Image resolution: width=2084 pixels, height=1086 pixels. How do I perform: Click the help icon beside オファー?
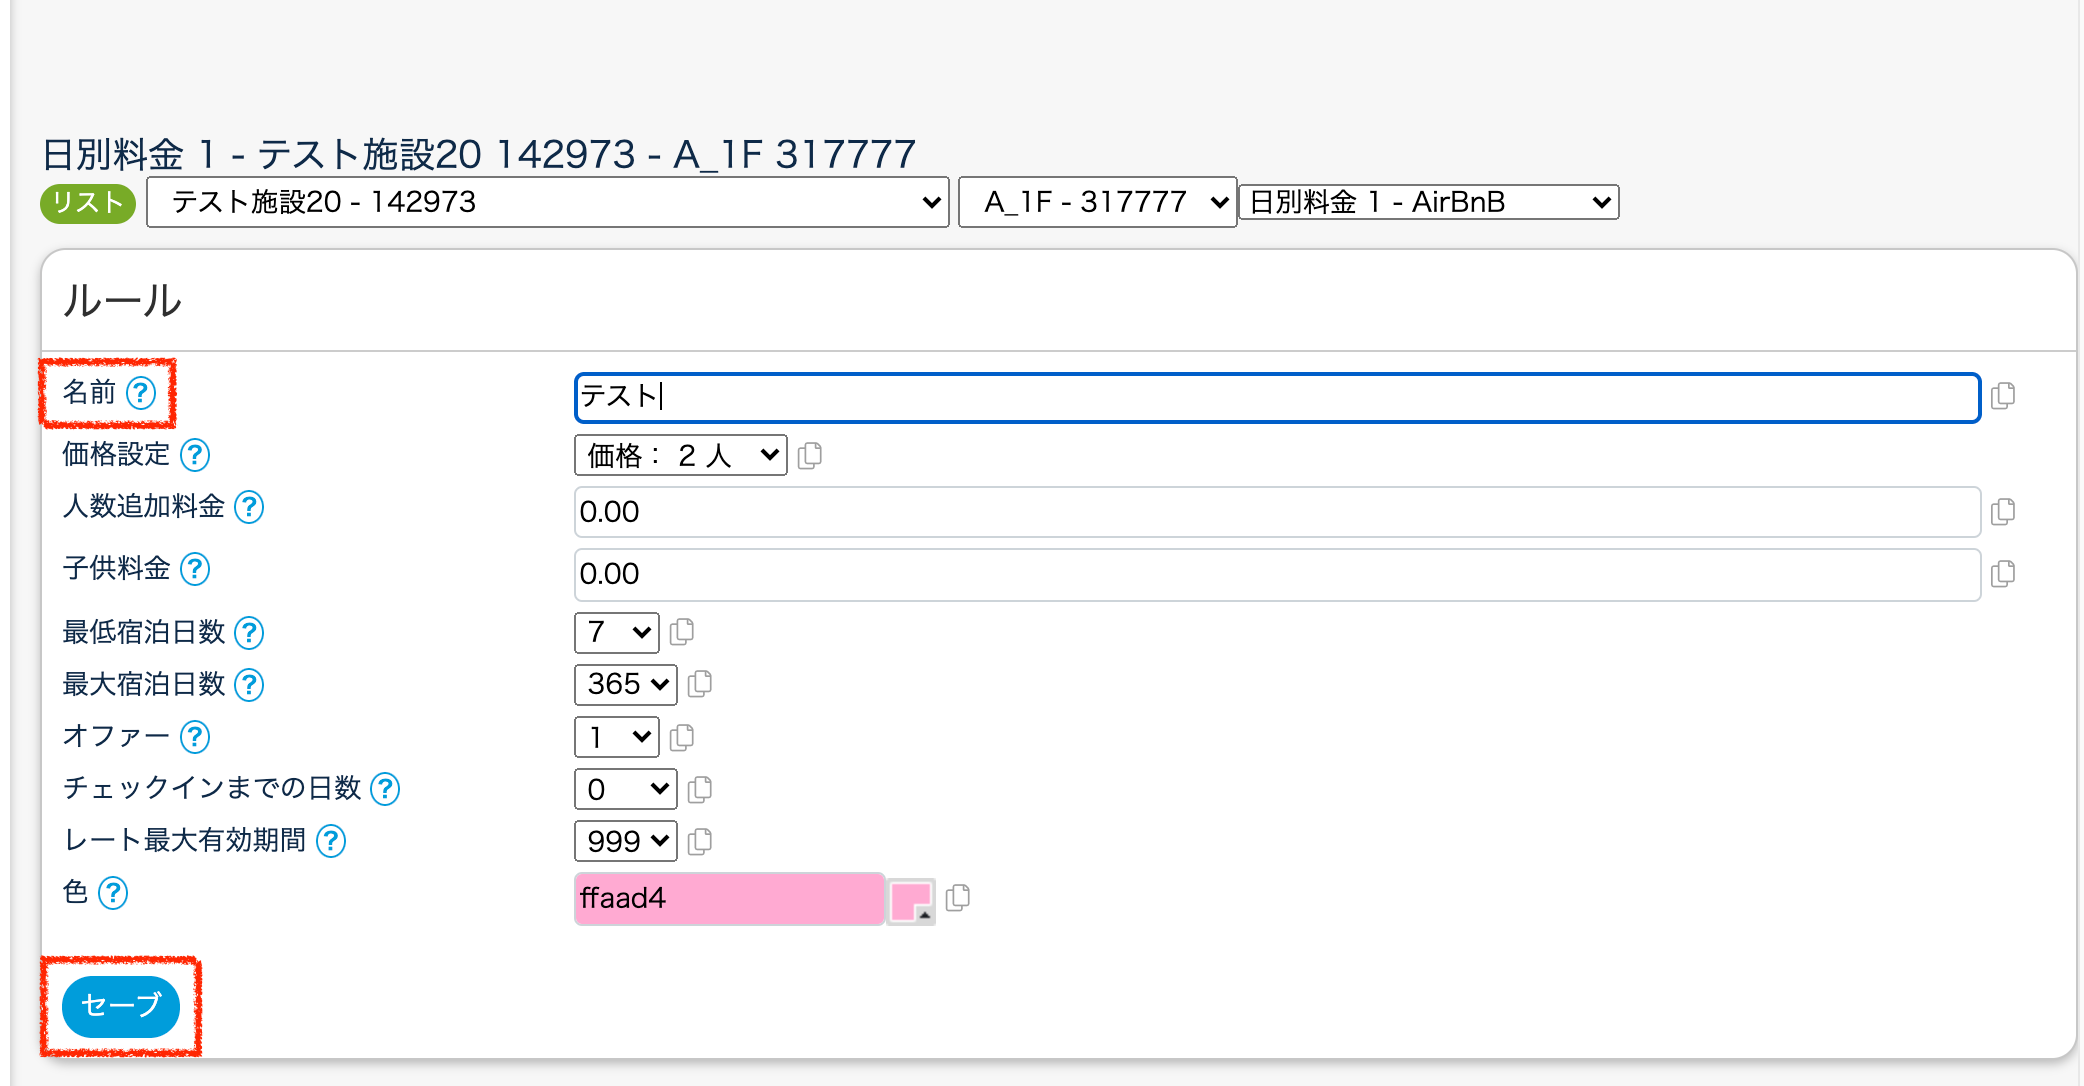pos(195,737)
